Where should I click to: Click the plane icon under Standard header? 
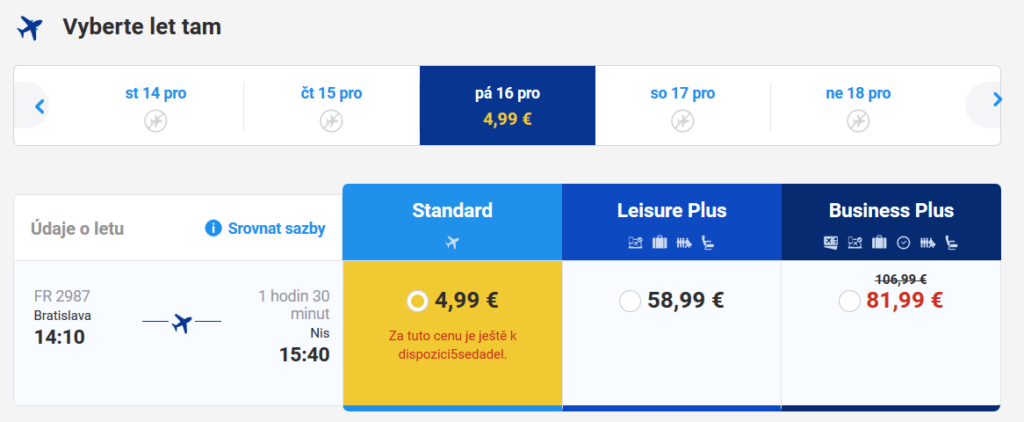click(x=453, y=243)
